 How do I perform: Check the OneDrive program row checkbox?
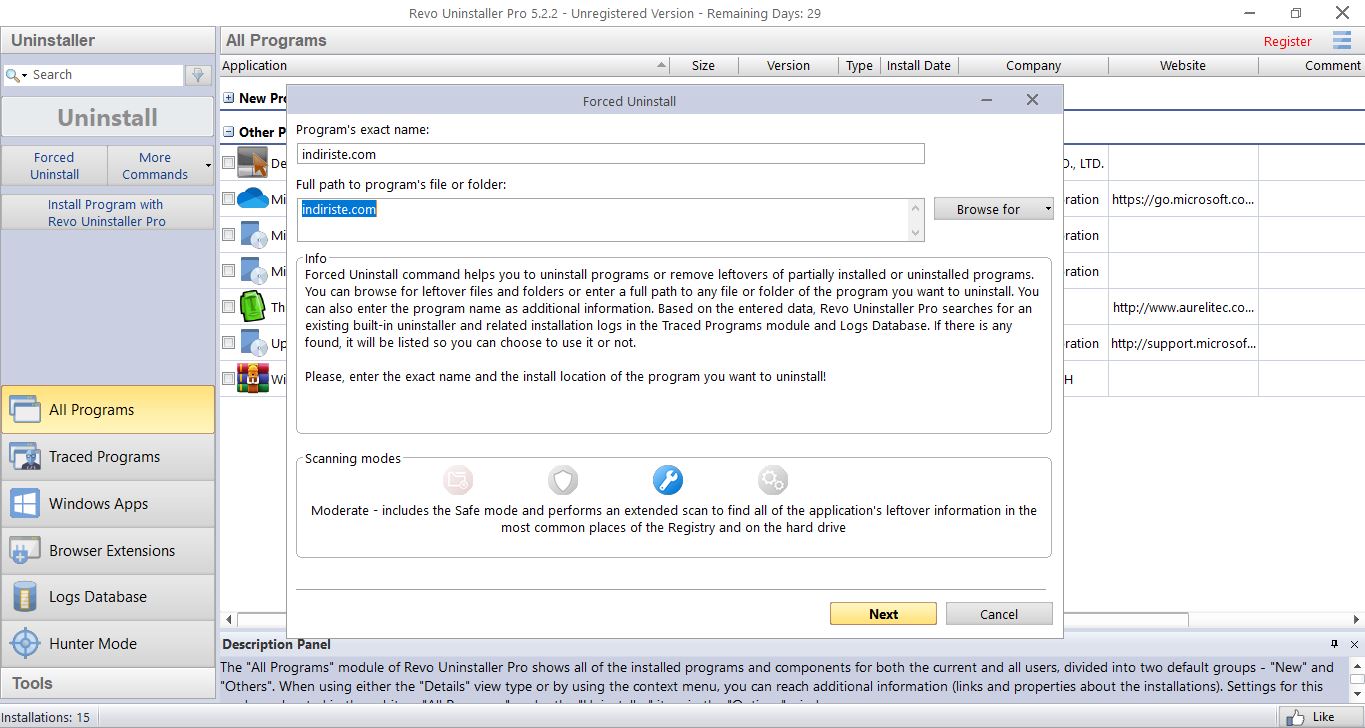[x=229, y=199]
